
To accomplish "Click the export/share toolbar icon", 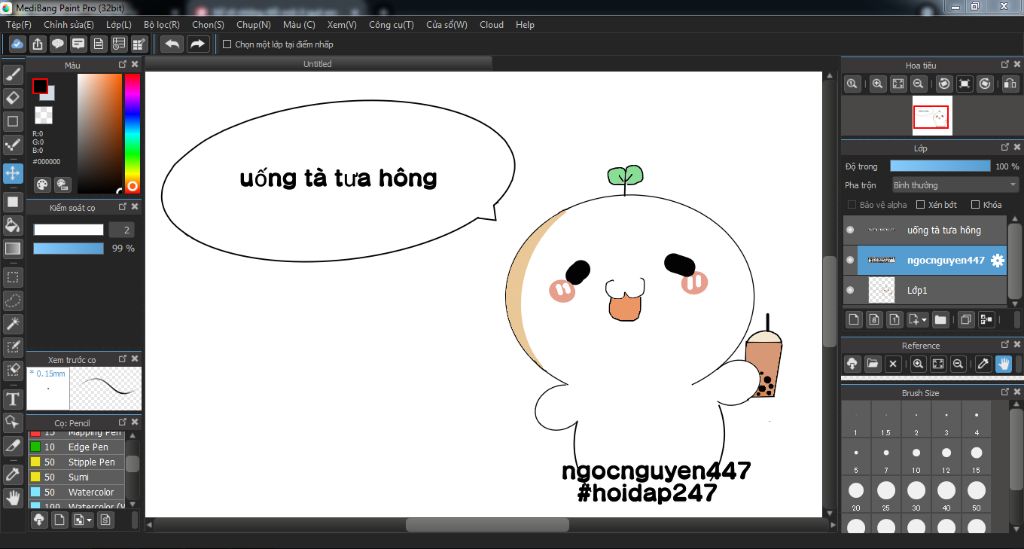I will 38,44.
